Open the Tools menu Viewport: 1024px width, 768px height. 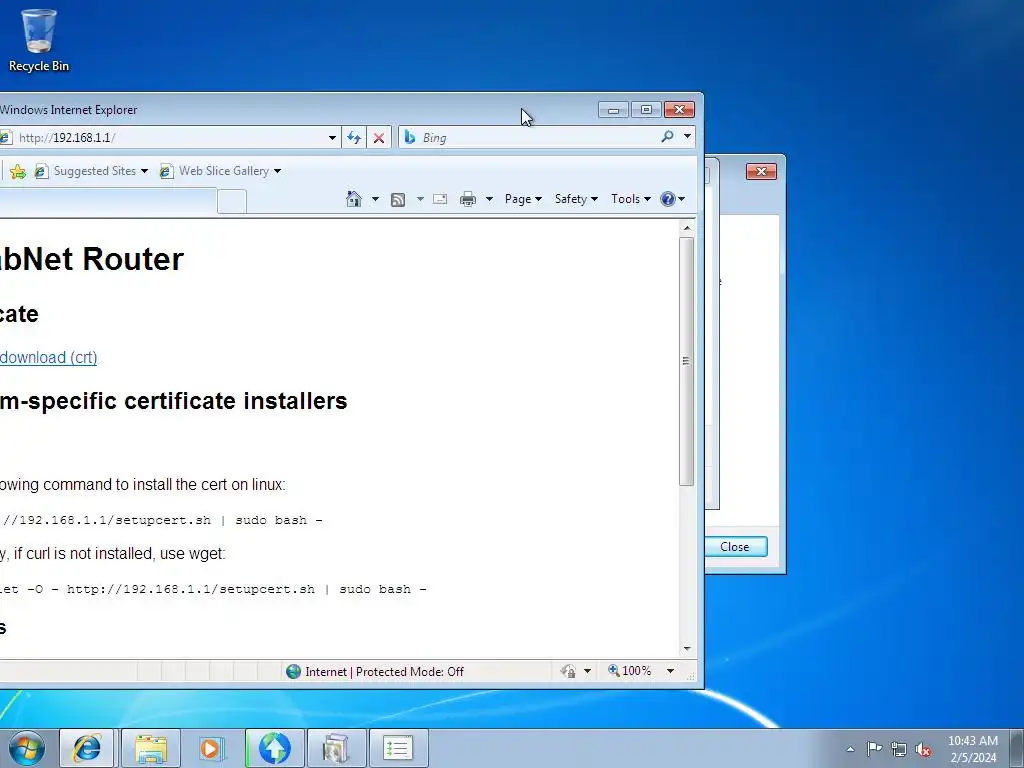(x=630, y=199)
